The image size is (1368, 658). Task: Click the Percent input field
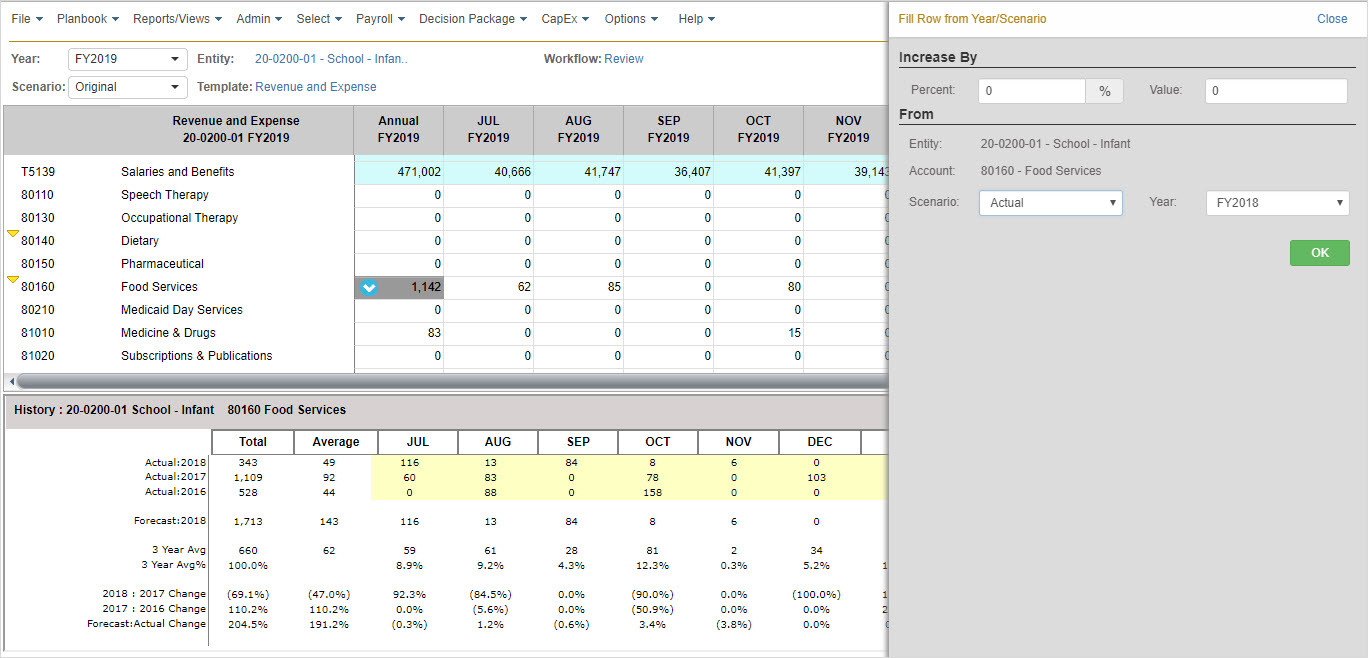coord(1031,91)
